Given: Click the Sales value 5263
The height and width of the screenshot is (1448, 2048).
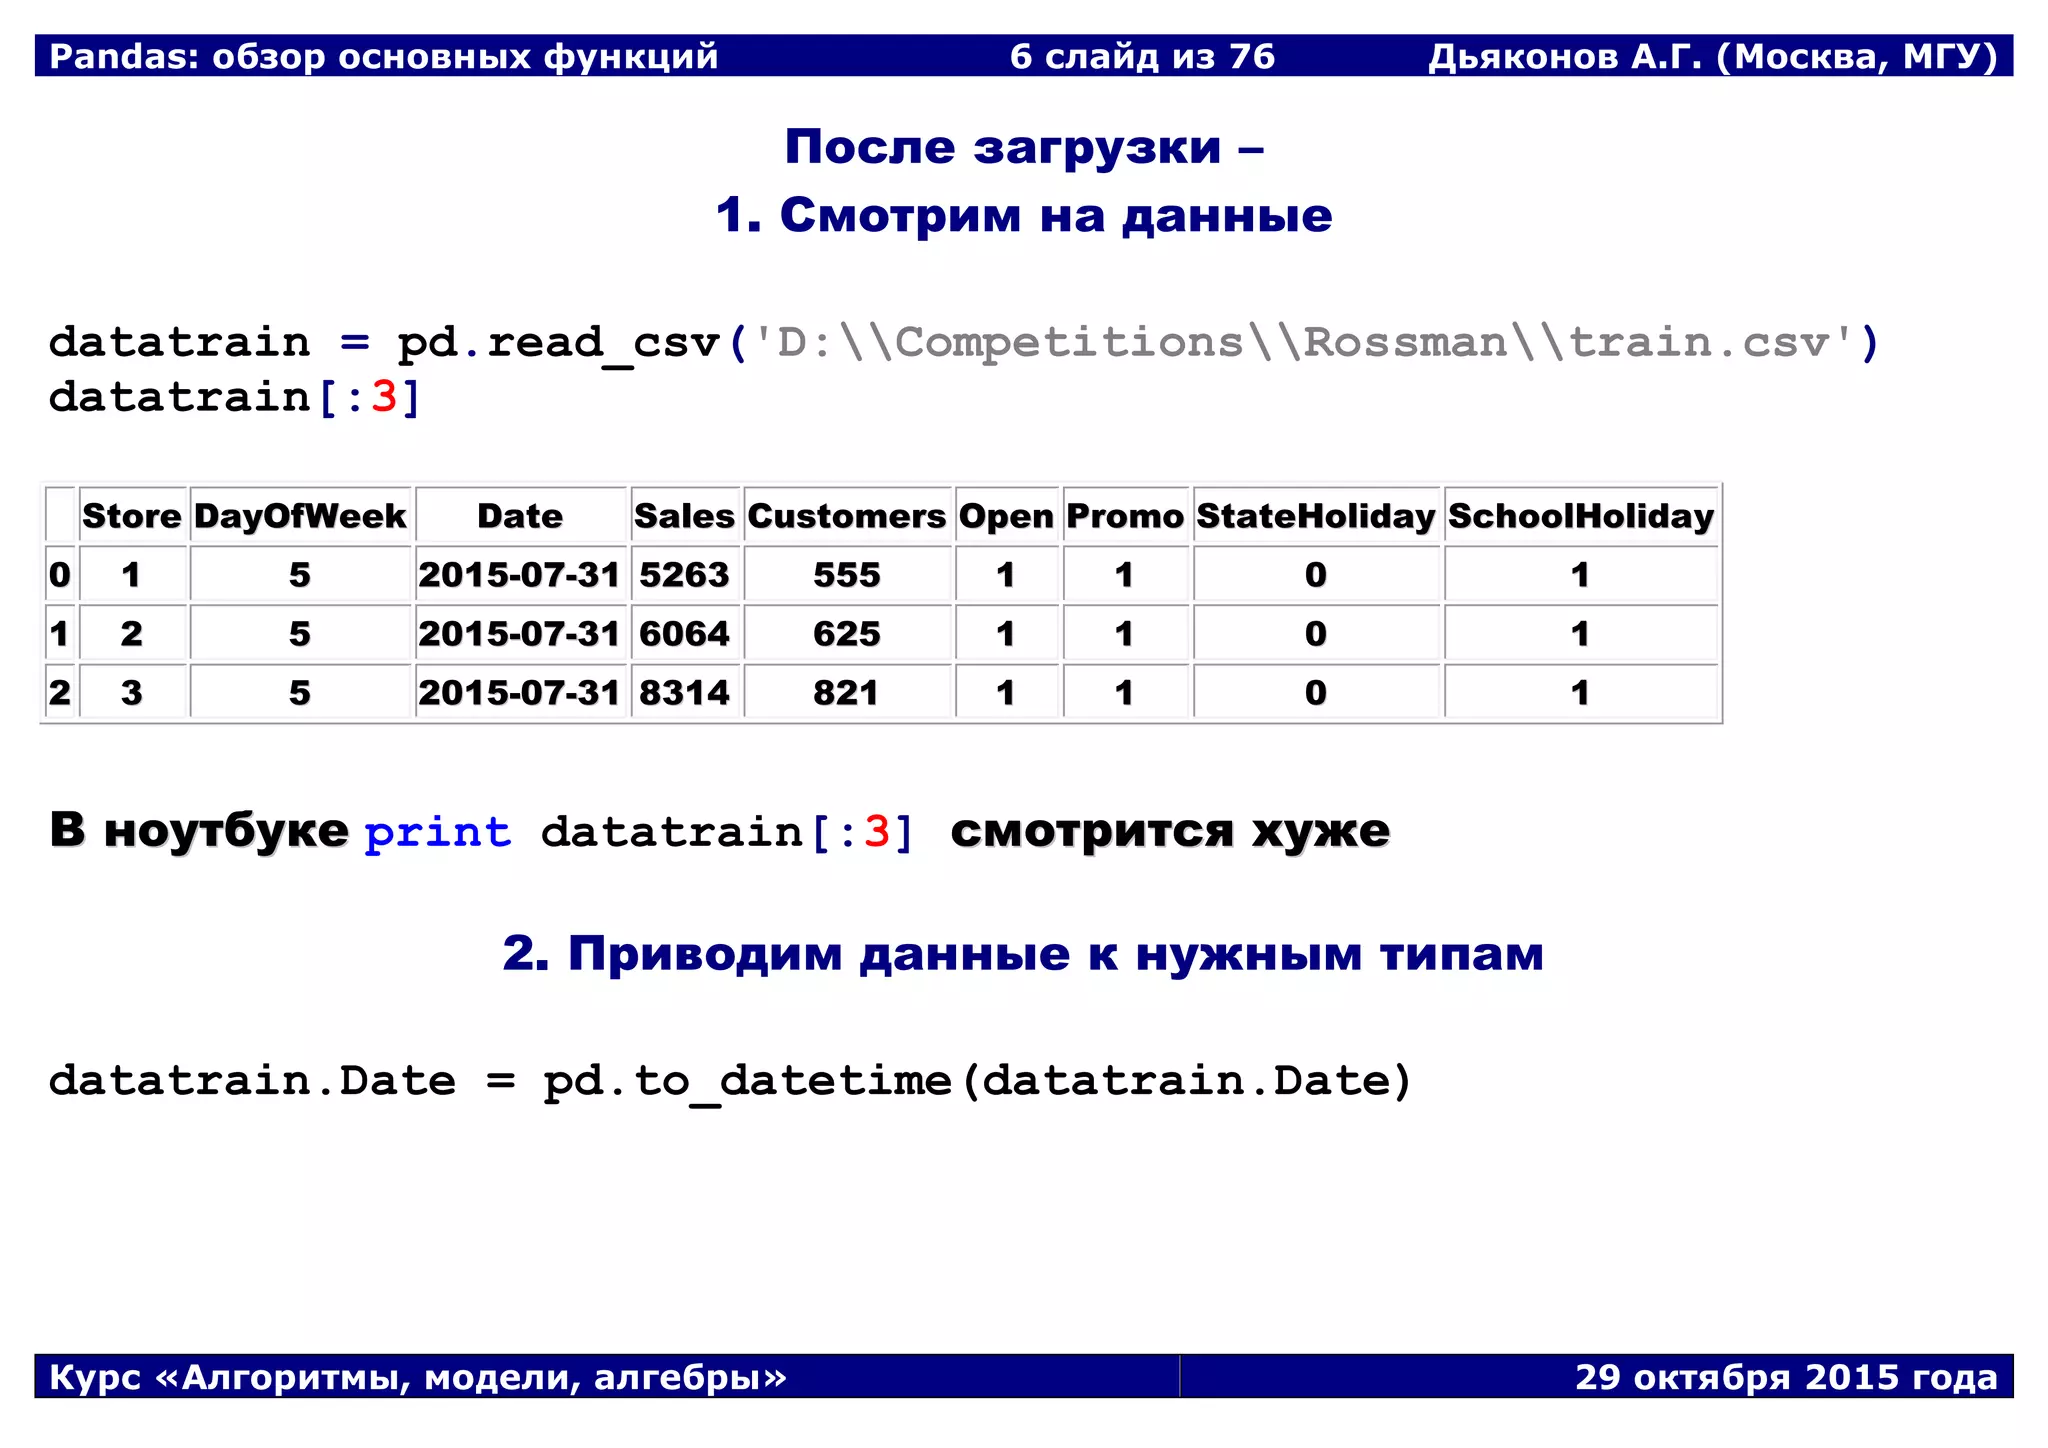Looking at the screenshot, I should pyautogui.click(x=685, y=575).
